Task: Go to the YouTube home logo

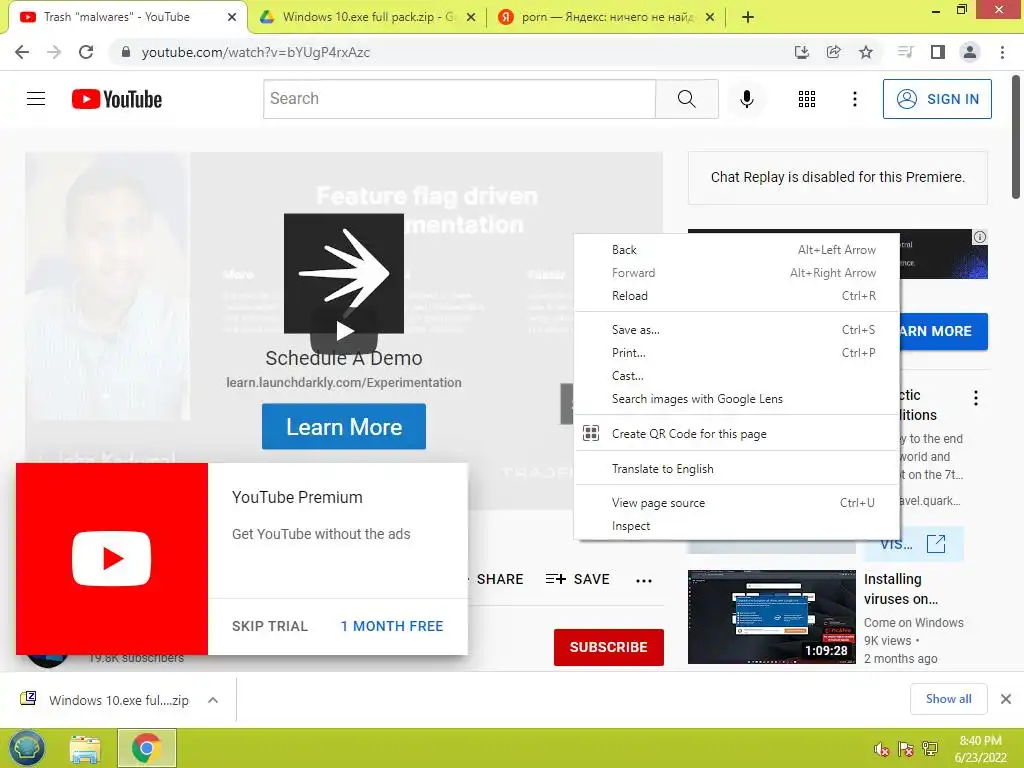Action: 117,99
